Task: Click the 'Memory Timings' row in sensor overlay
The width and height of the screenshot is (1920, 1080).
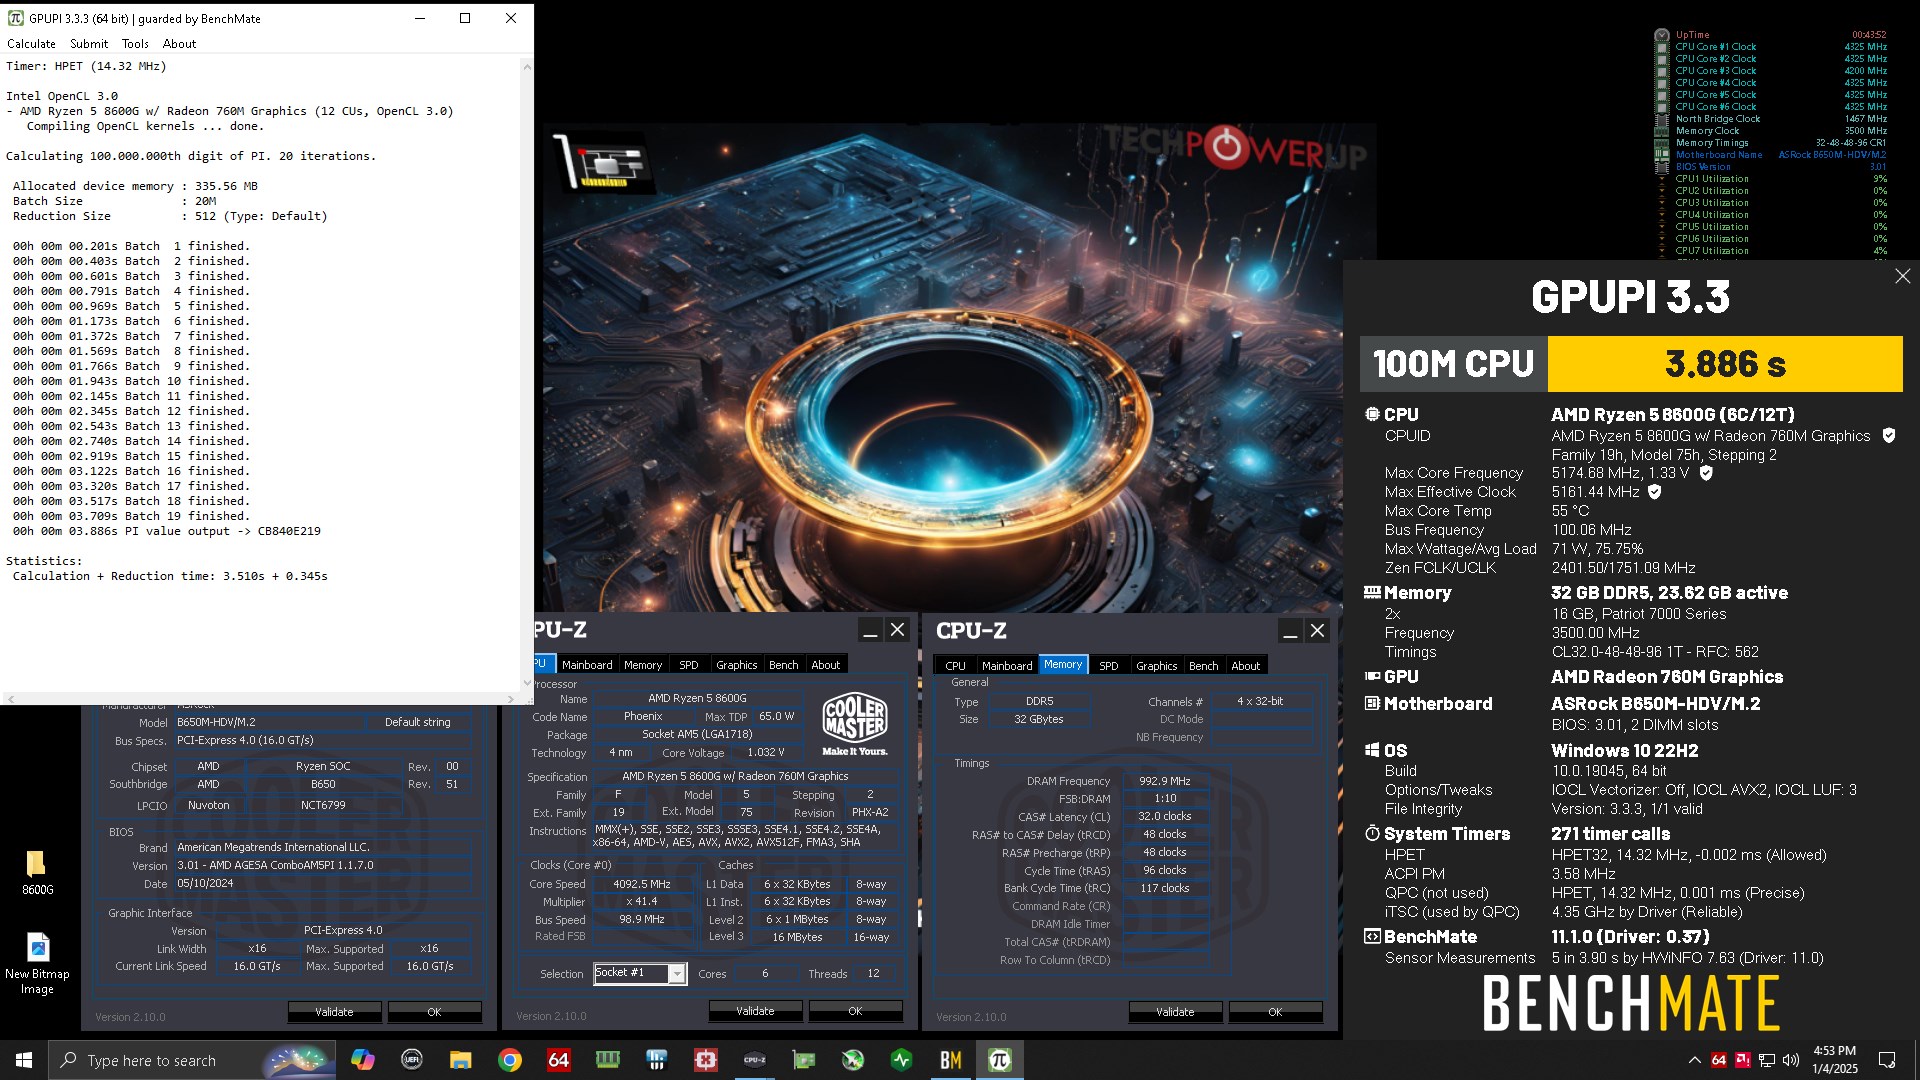Action: 1781,143
